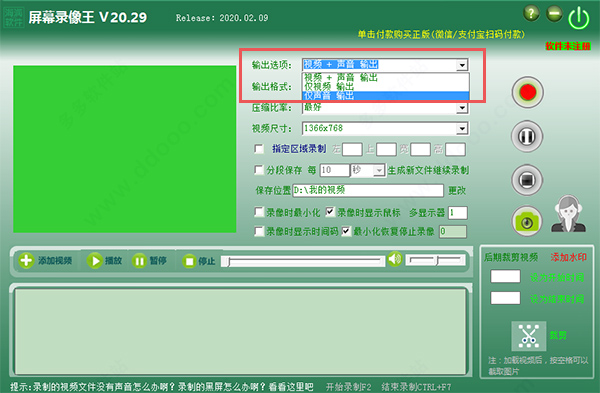600x393 pixels.
Task: Open the 后期裁剪视频 tab
Action: pos(511,257)
